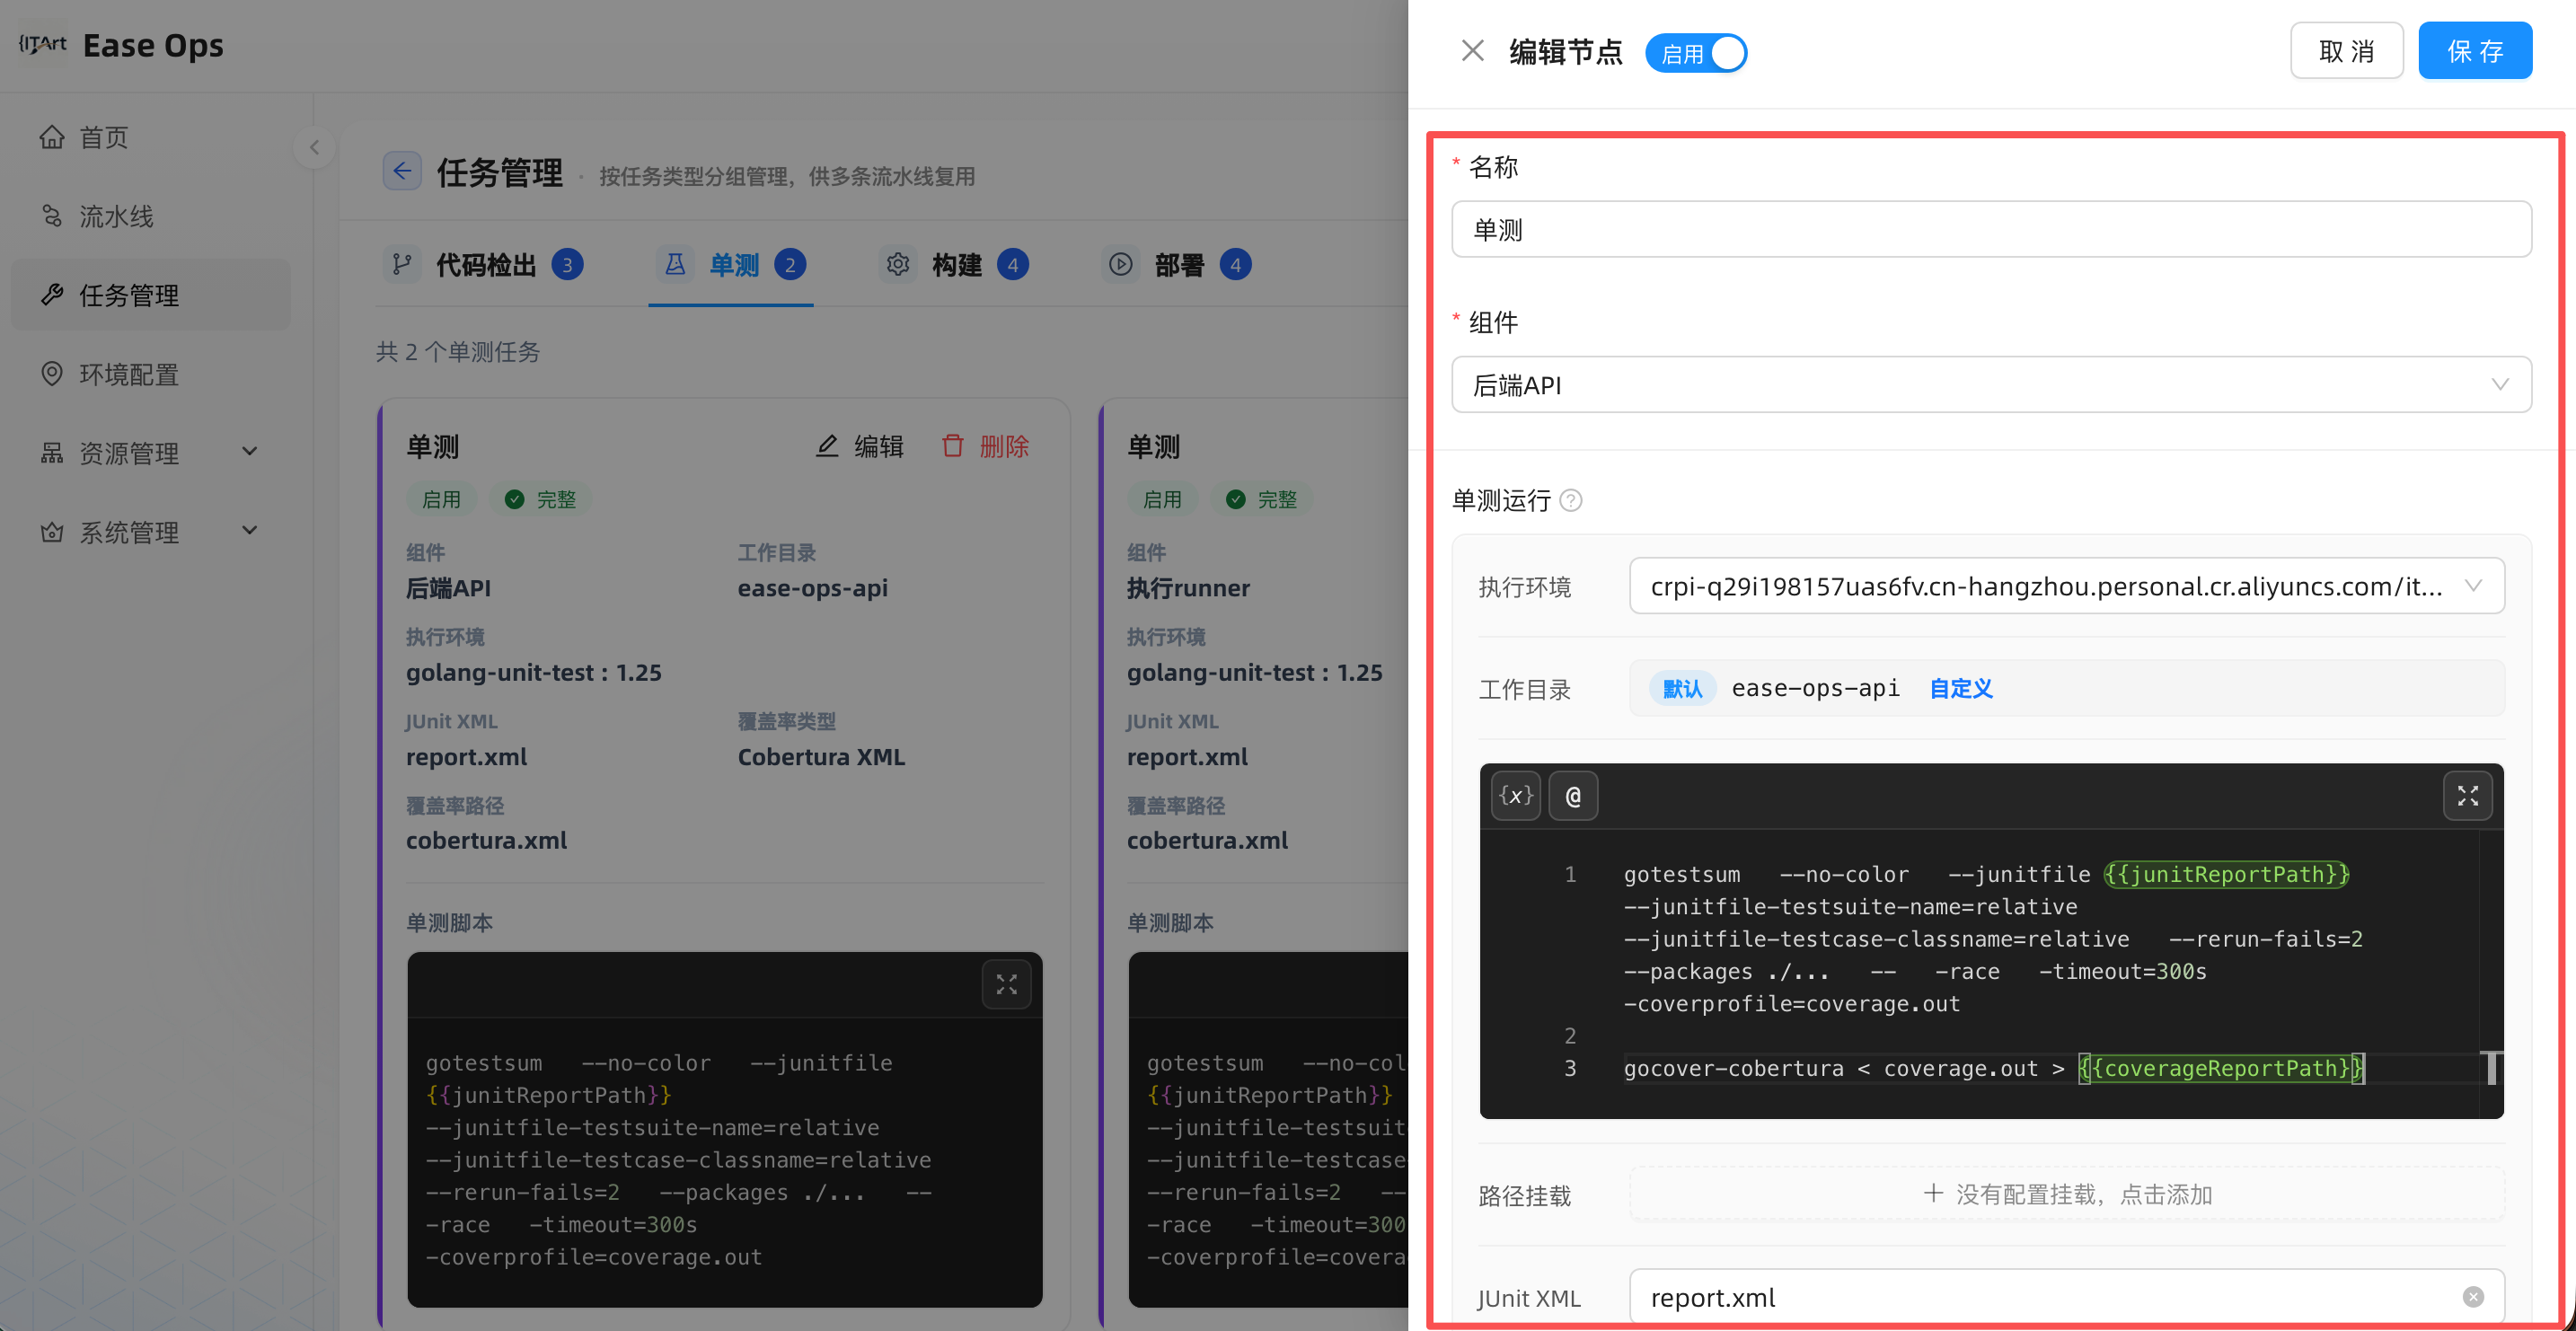Click the 系统管理 crown icon
This screenshot has width=2576, height=1331.
coord(52,532)
